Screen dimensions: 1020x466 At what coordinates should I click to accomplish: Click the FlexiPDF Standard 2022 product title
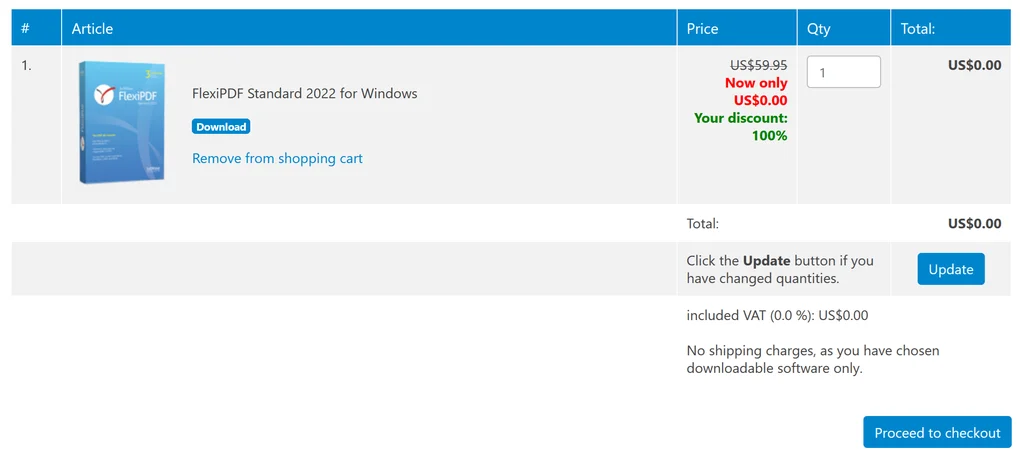[304, 93]
